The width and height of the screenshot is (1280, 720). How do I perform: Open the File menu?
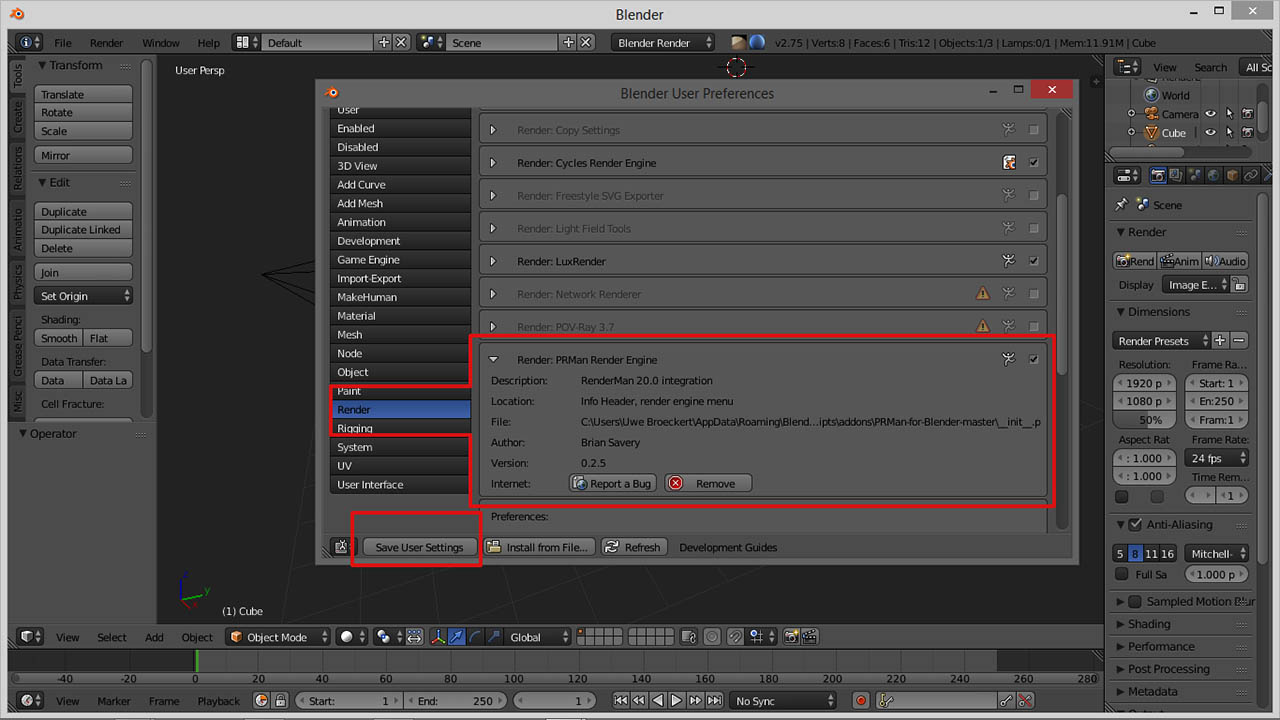[x=63, y=43]
